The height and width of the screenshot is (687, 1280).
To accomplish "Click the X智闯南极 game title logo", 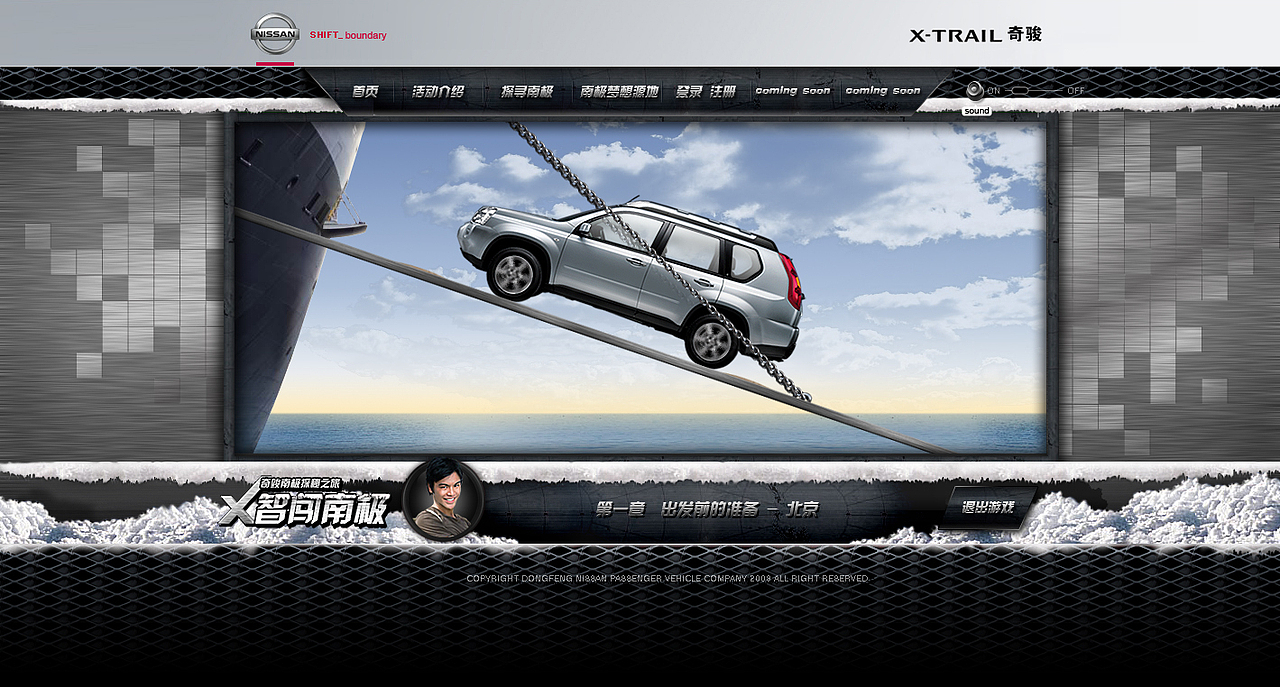I will pyautogui.click(x=304, y=503).
